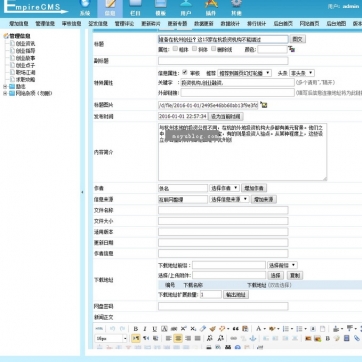The image size is (362, 362).
Task: Apply superscript in the editor toolbar
Action: click(183, 329)
